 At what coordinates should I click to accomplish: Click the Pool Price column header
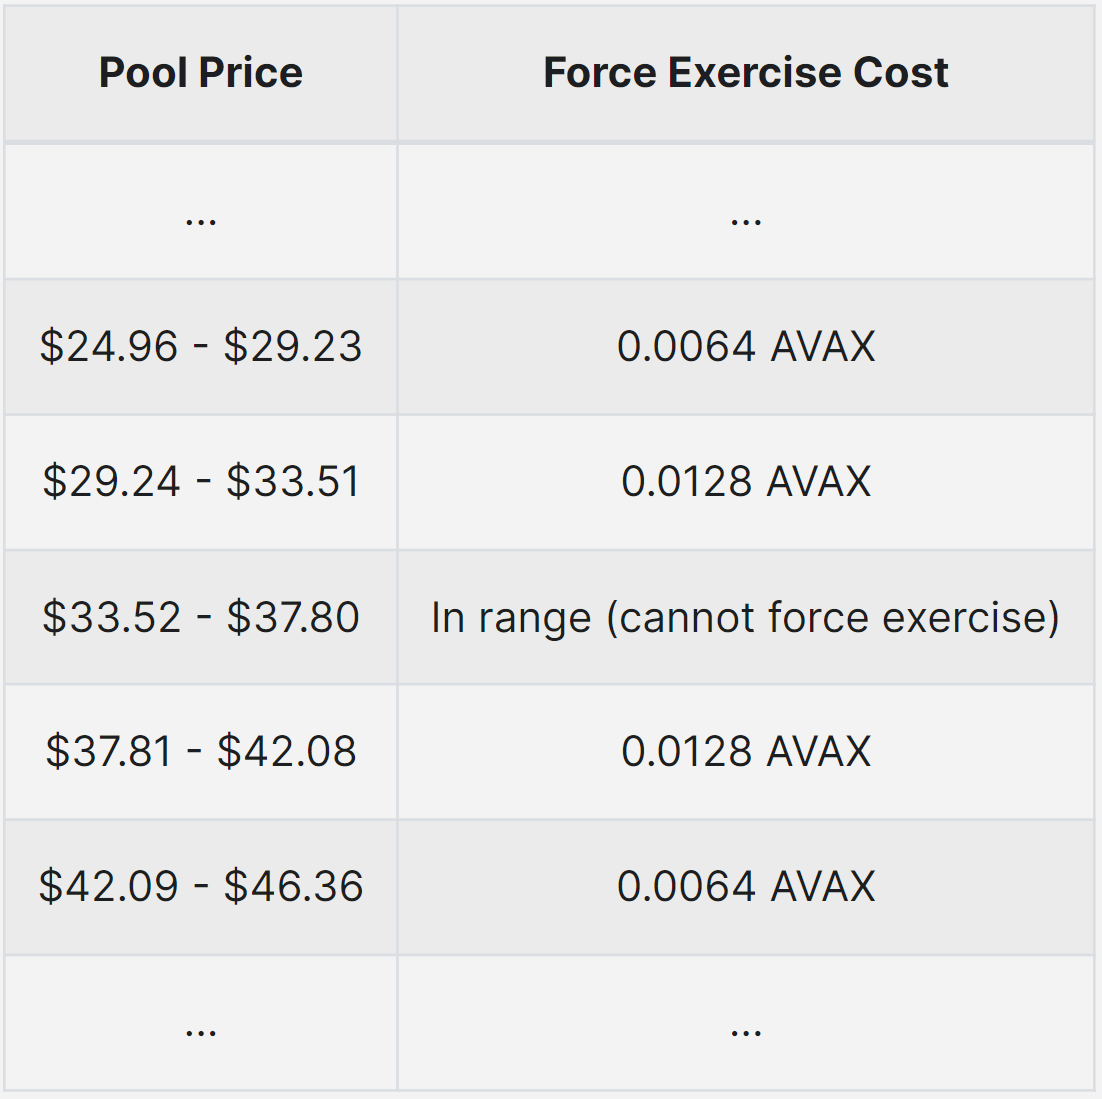click(200, 73)
